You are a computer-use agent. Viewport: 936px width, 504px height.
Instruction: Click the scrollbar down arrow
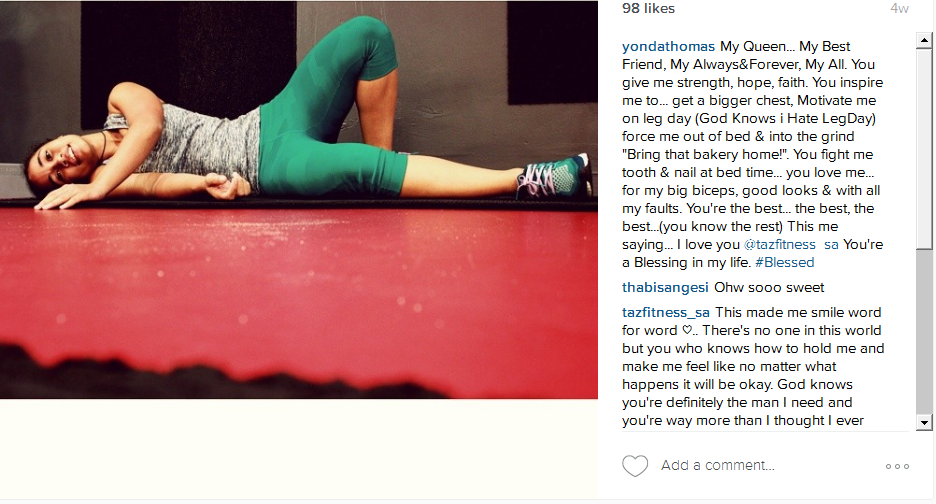coord(924,422)
